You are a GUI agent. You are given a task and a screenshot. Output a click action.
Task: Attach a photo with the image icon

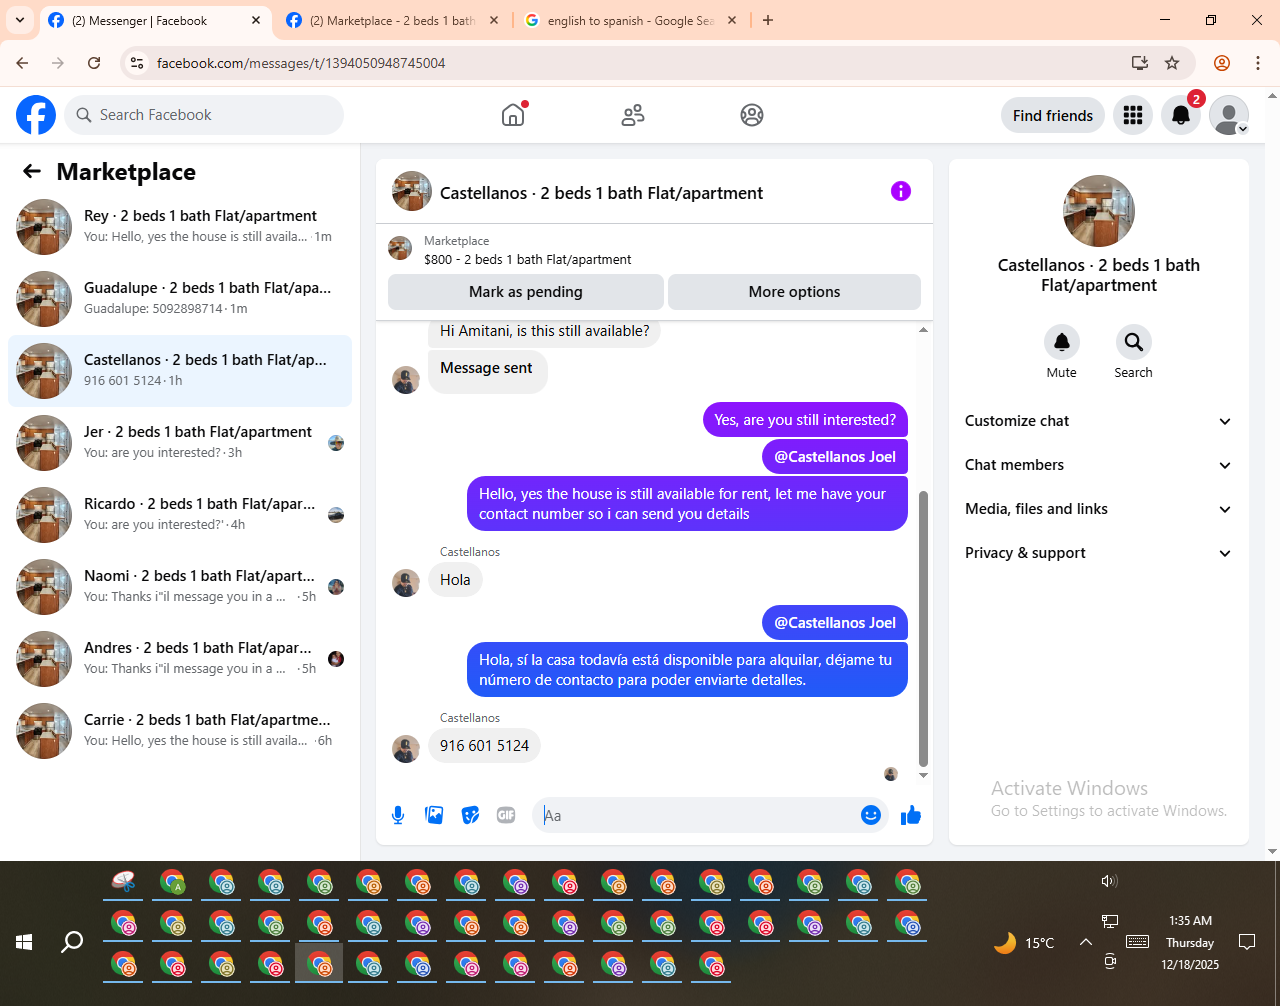click(x=434, y=815)
